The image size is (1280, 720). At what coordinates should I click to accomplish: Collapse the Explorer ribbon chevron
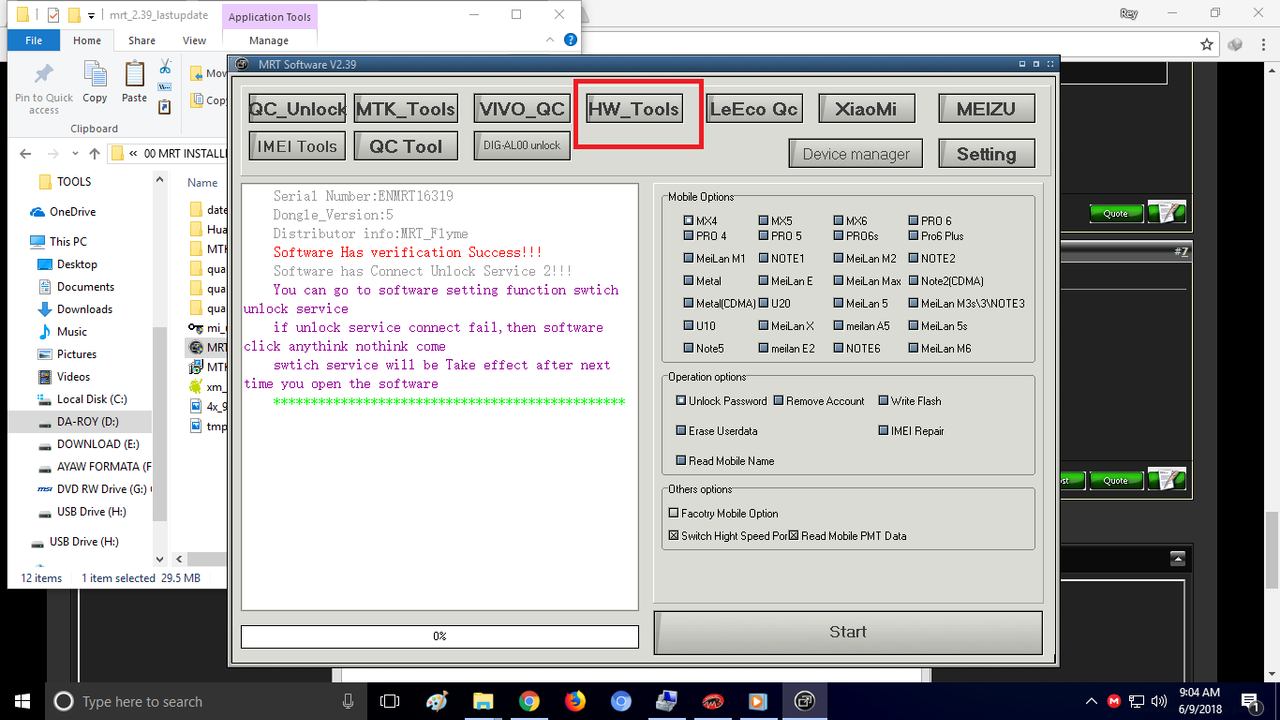click(549, 41)
